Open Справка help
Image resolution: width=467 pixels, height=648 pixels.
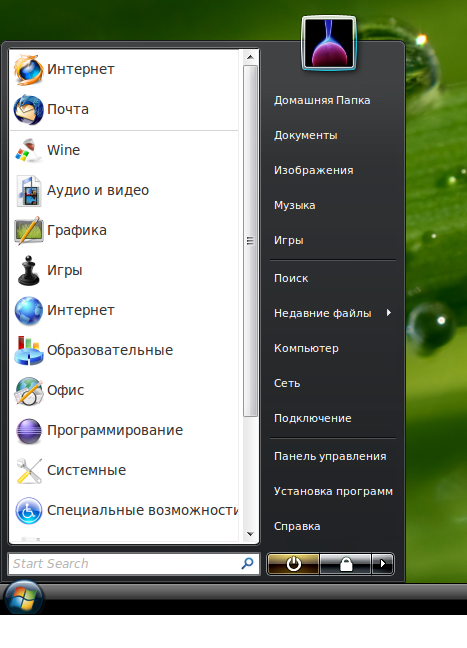tap(297, 526)
